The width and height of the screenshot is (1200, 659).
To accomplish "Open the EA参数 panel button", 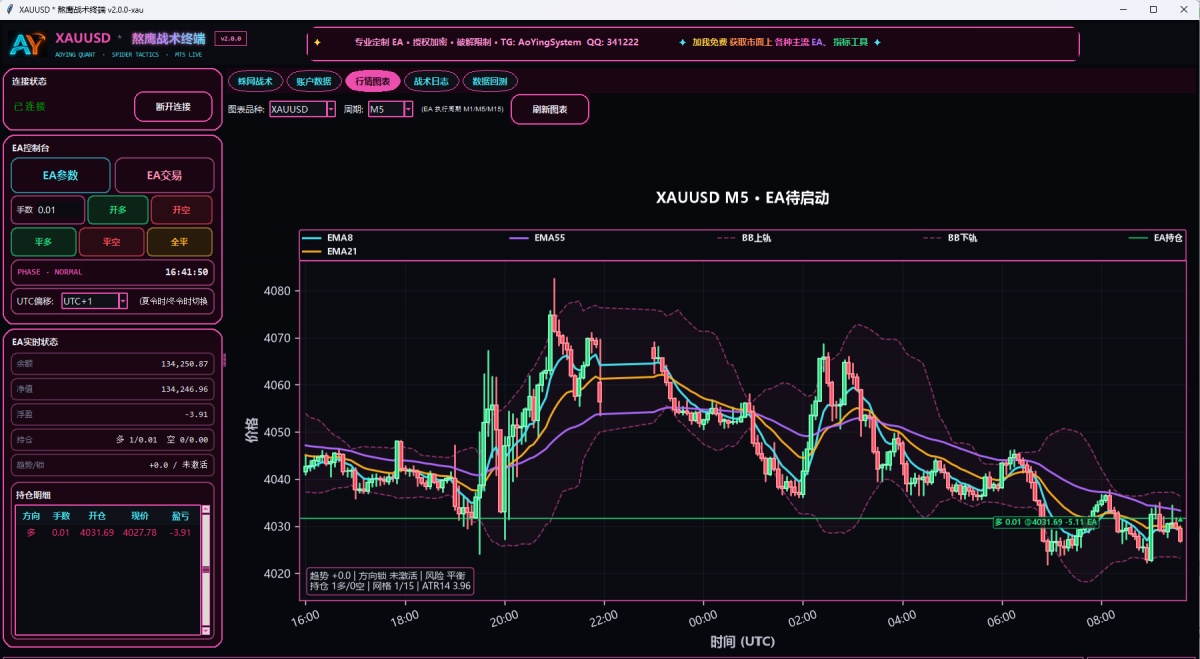I will tap(61, 175).
